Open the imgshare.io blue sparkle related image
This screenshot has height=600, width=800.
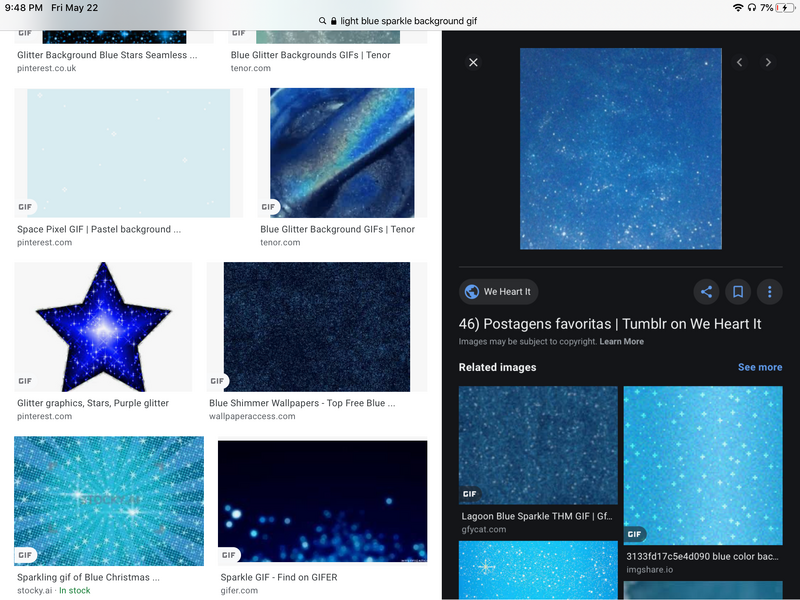[703, 465]
